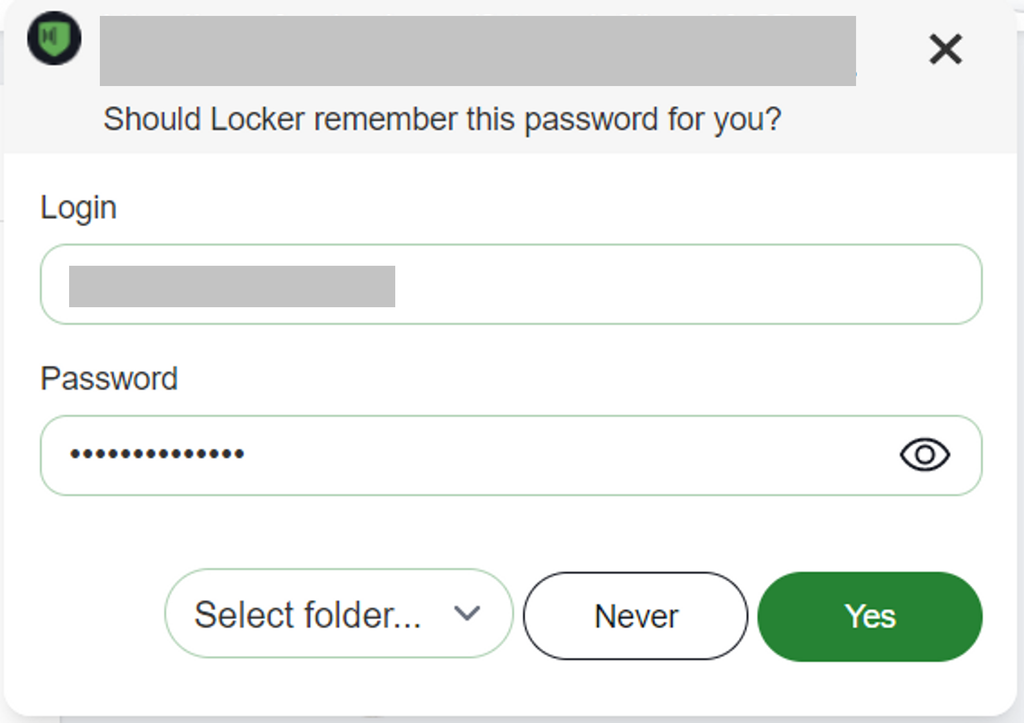Toggle password visibility with the eye control
This screenshot has height=723, width=1024.
[924, 455]
